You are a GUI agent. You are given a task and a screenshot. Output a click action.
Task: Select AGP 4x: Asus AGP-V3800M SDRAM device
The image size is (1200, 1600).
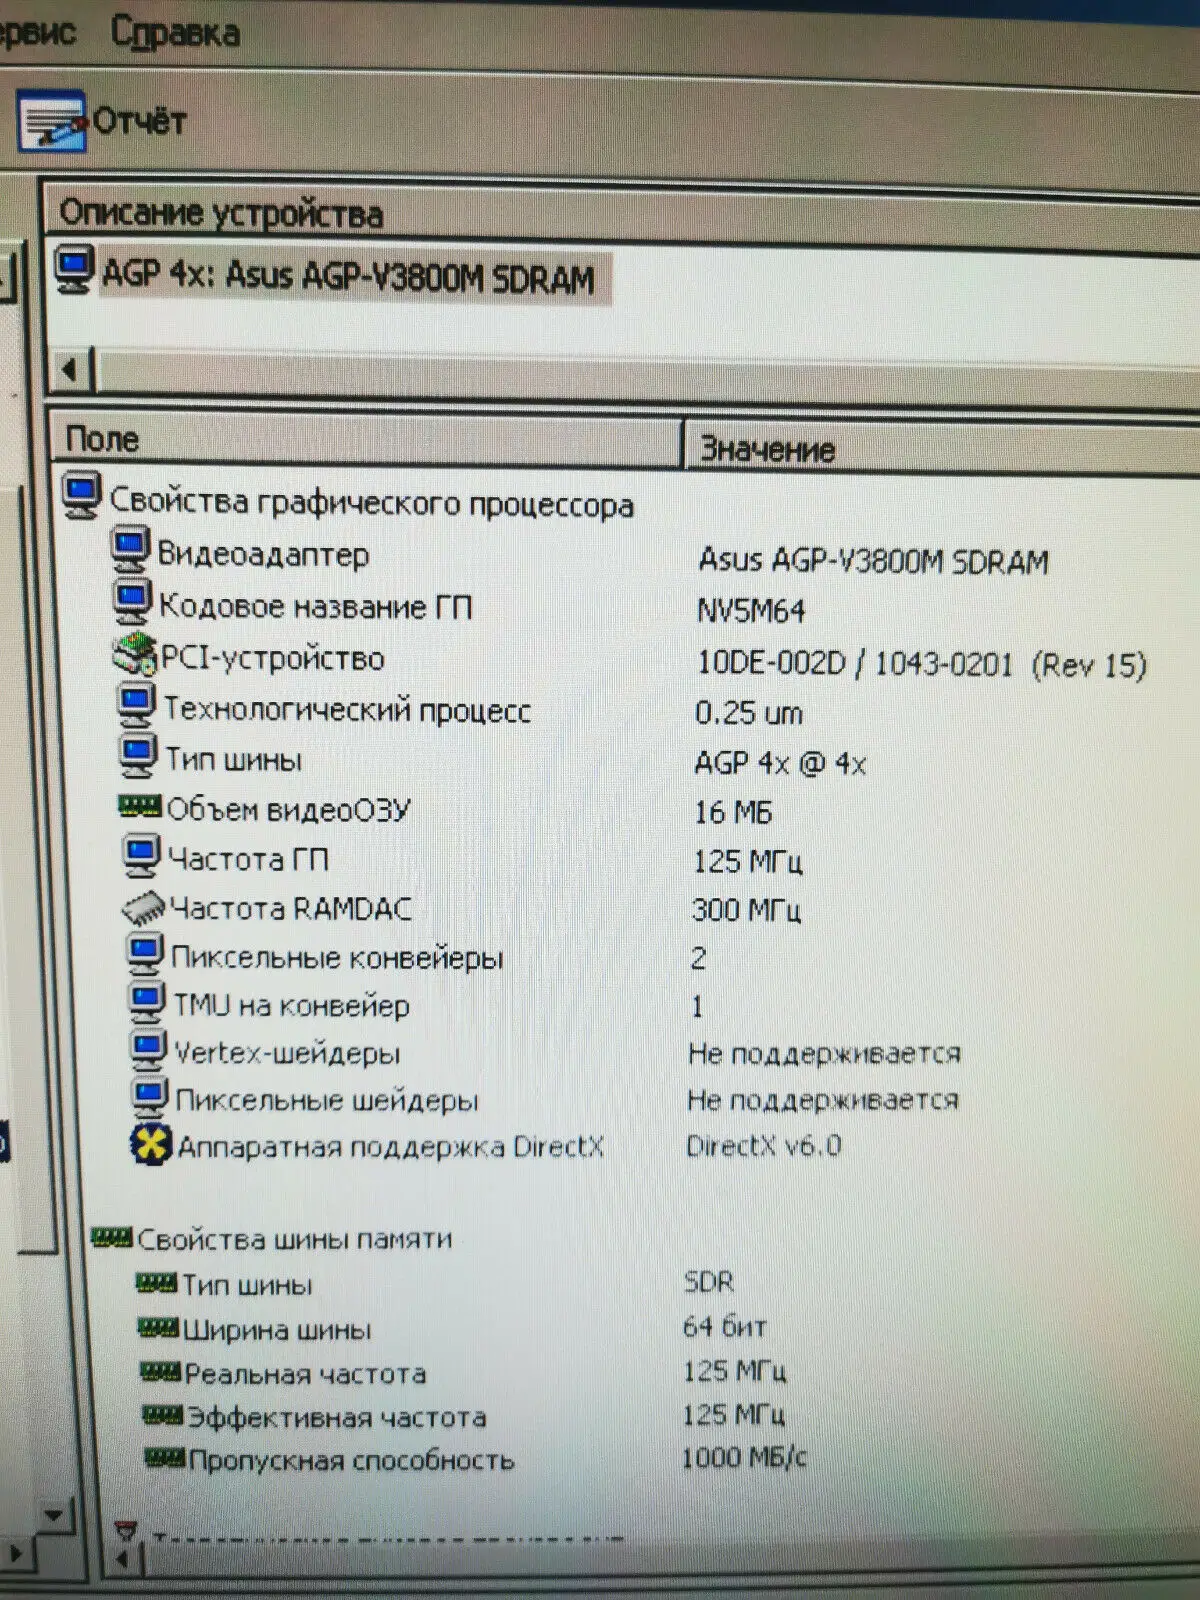347,275
